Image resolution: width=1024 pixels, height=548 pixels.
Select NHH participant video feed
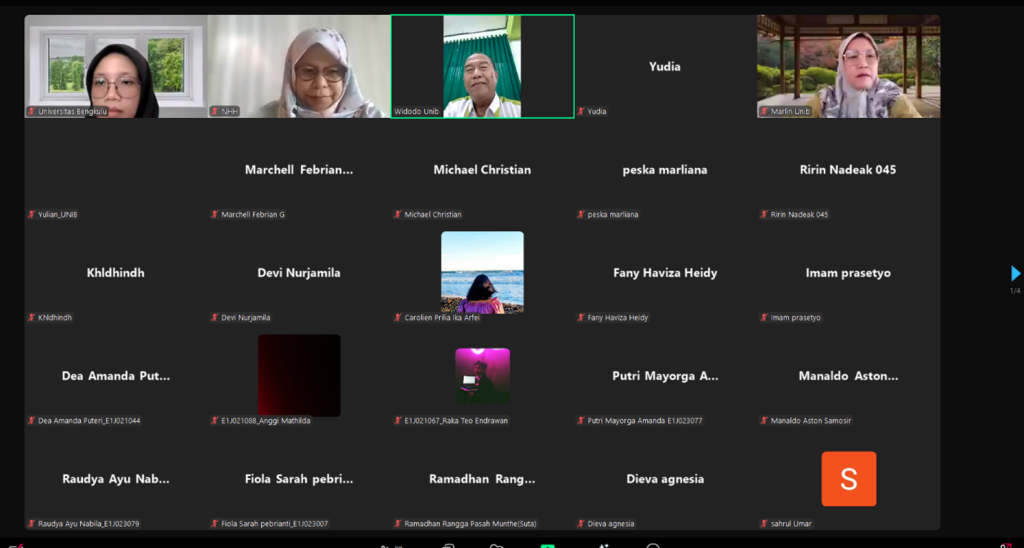point(299,67)
